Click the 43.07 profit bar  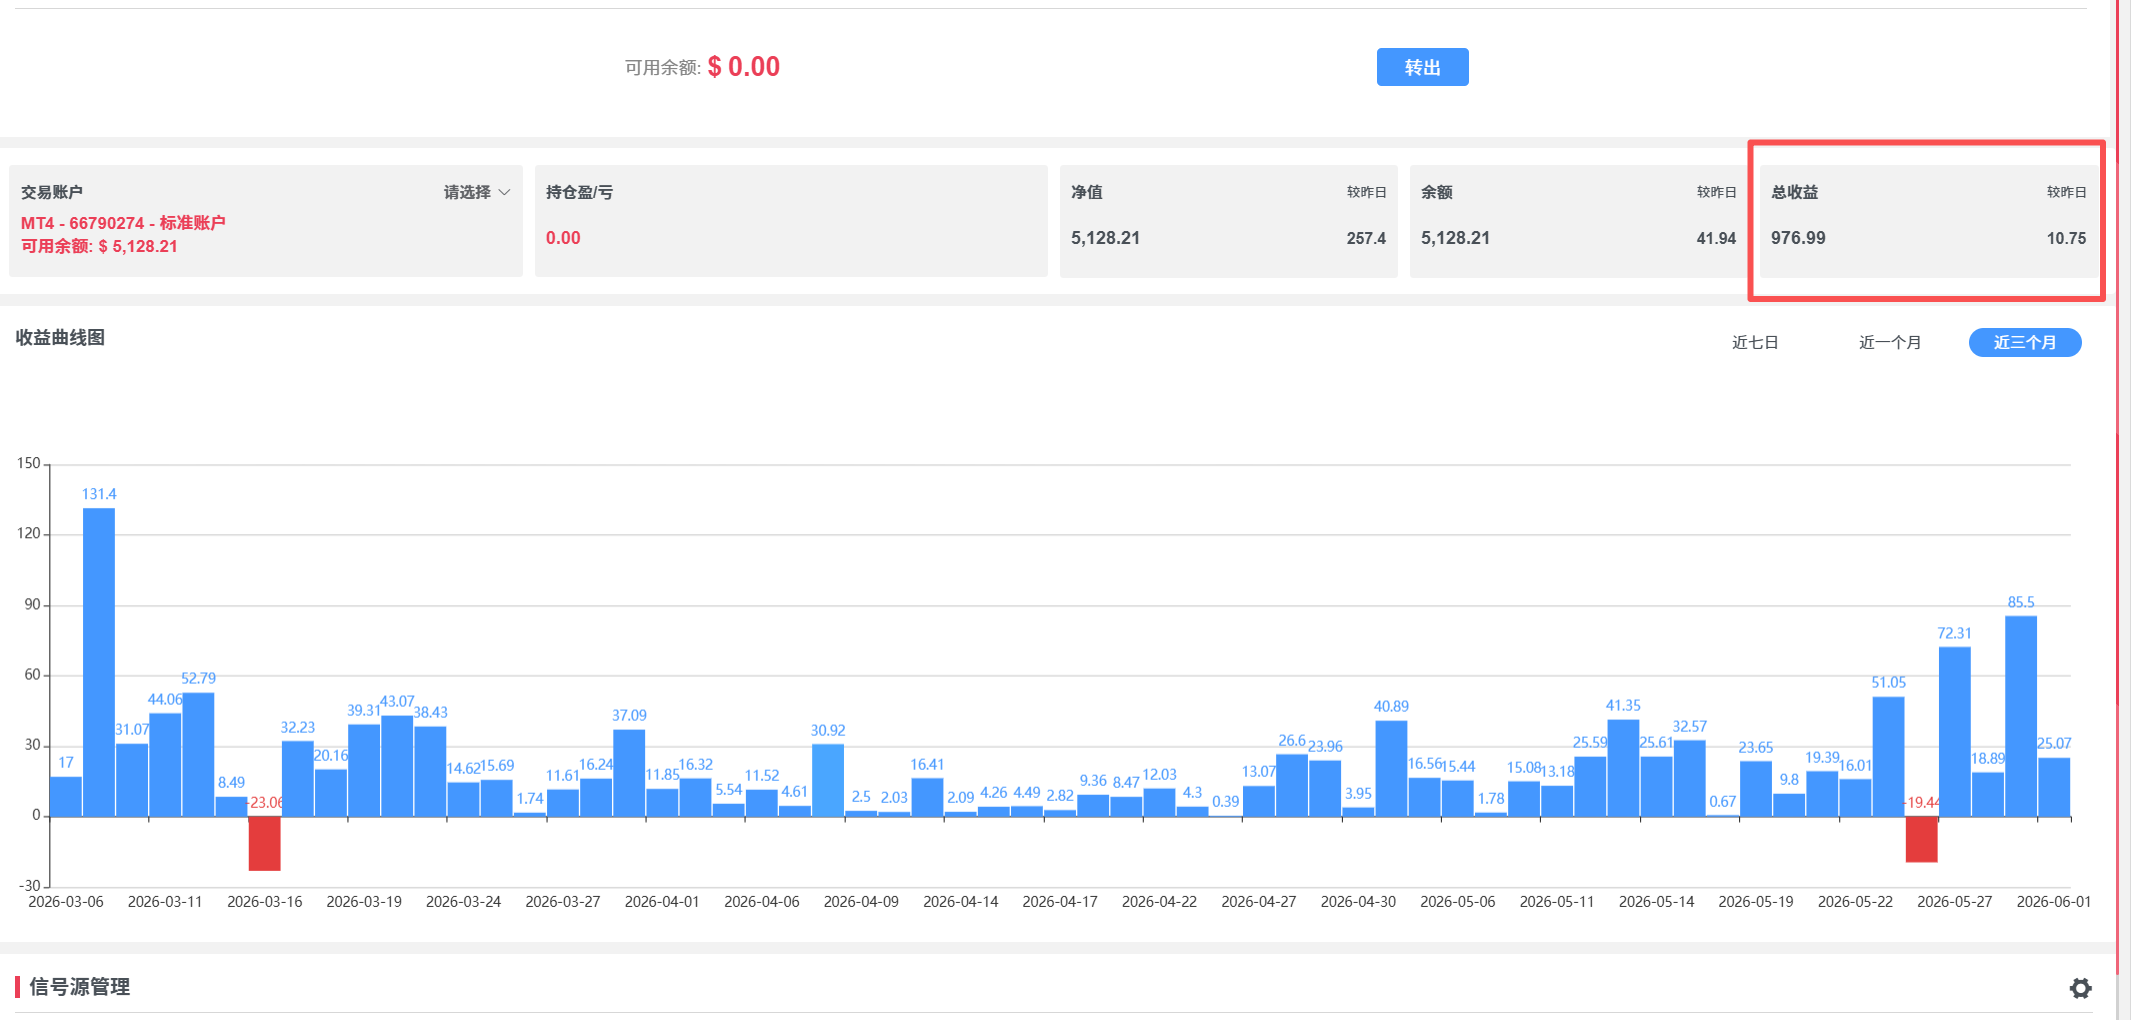pyautogui.click(x=397, y=766)
